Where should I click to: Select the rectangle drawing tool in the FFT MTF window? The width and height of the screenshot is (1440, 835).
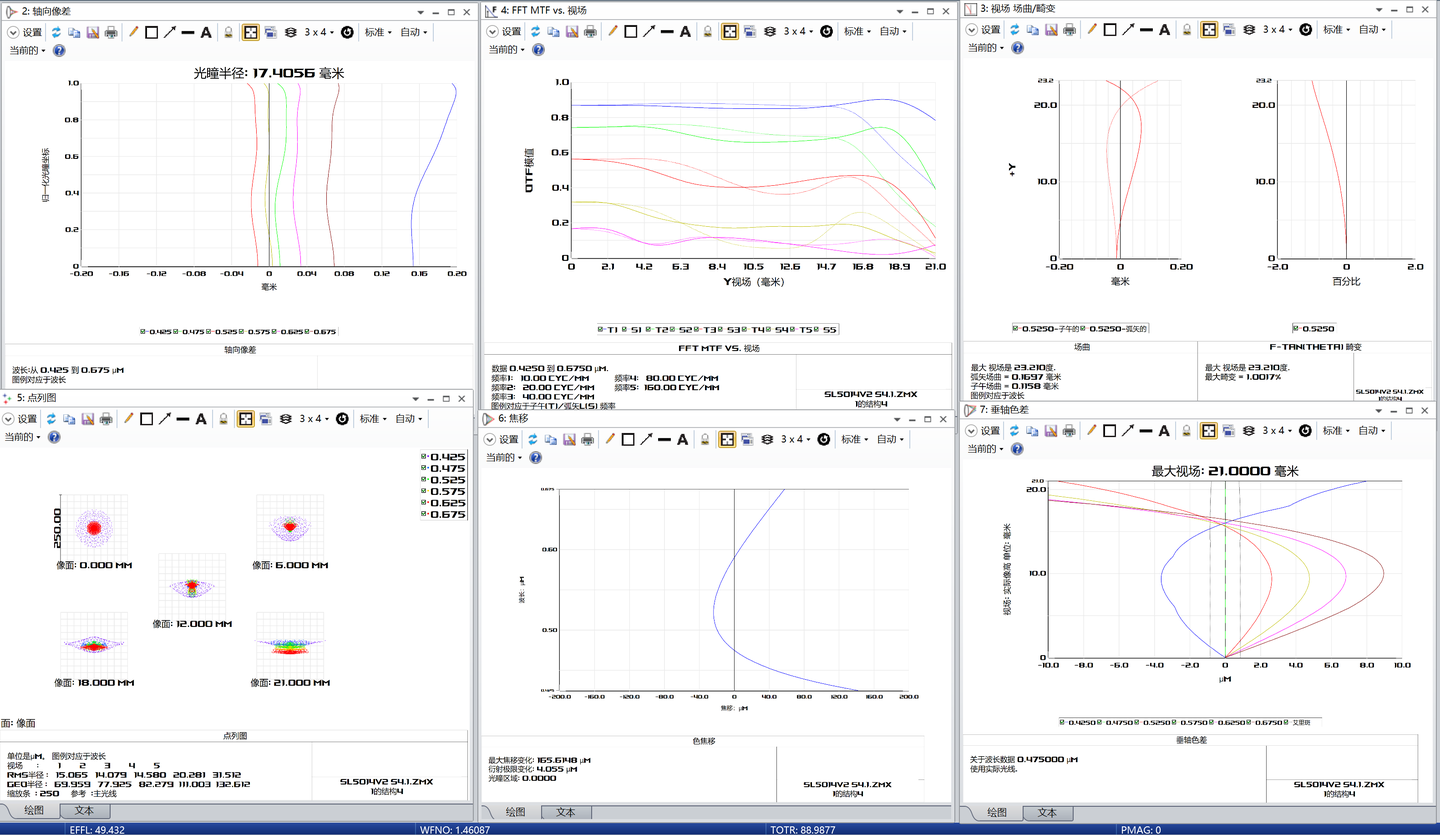pyautogui.click(x=630, y=31)
